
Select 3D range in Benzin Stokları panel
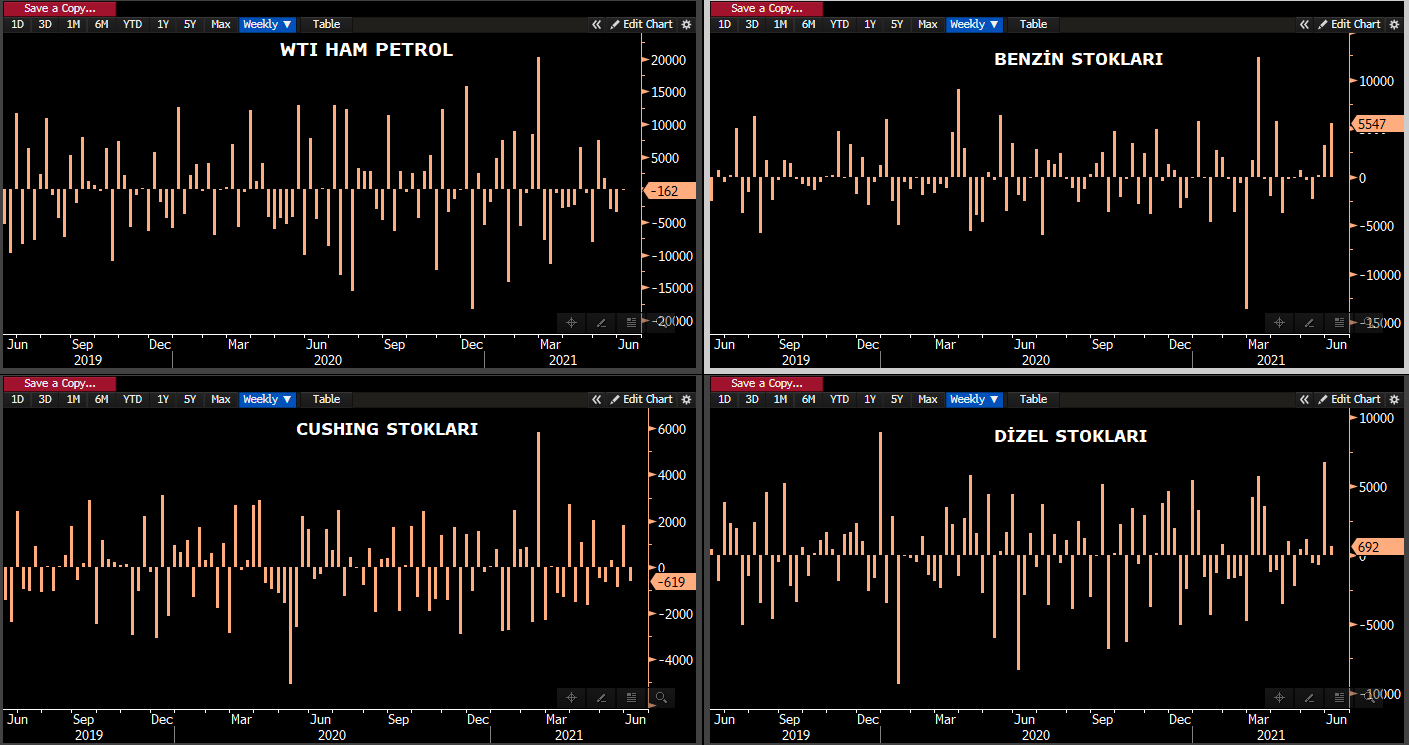click(752, 24)
